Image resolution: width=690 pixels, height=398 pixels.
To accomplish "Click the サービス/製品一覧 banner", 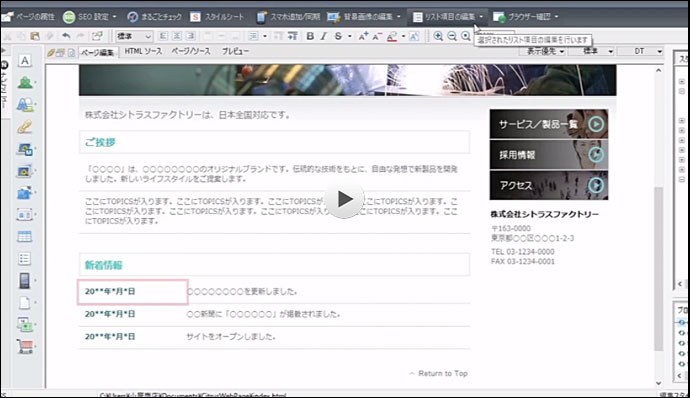I will (549, 124).
